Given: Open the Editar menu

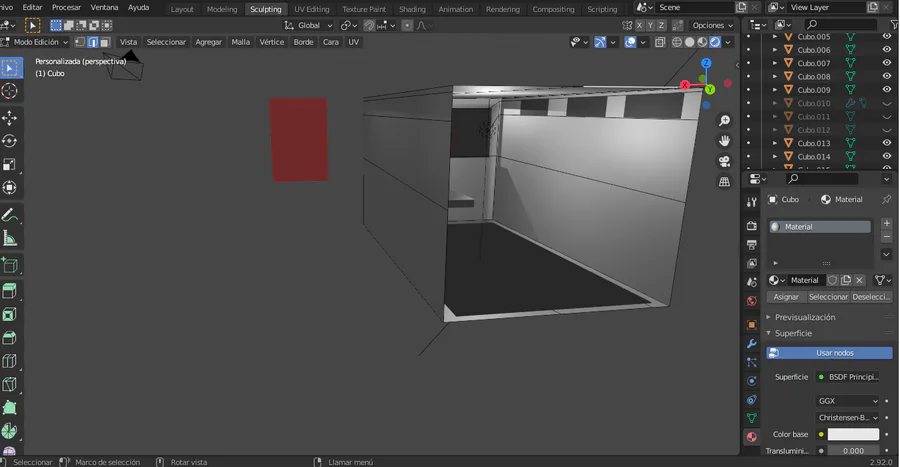Looking at the screenshot, I should tap(32, 7).
